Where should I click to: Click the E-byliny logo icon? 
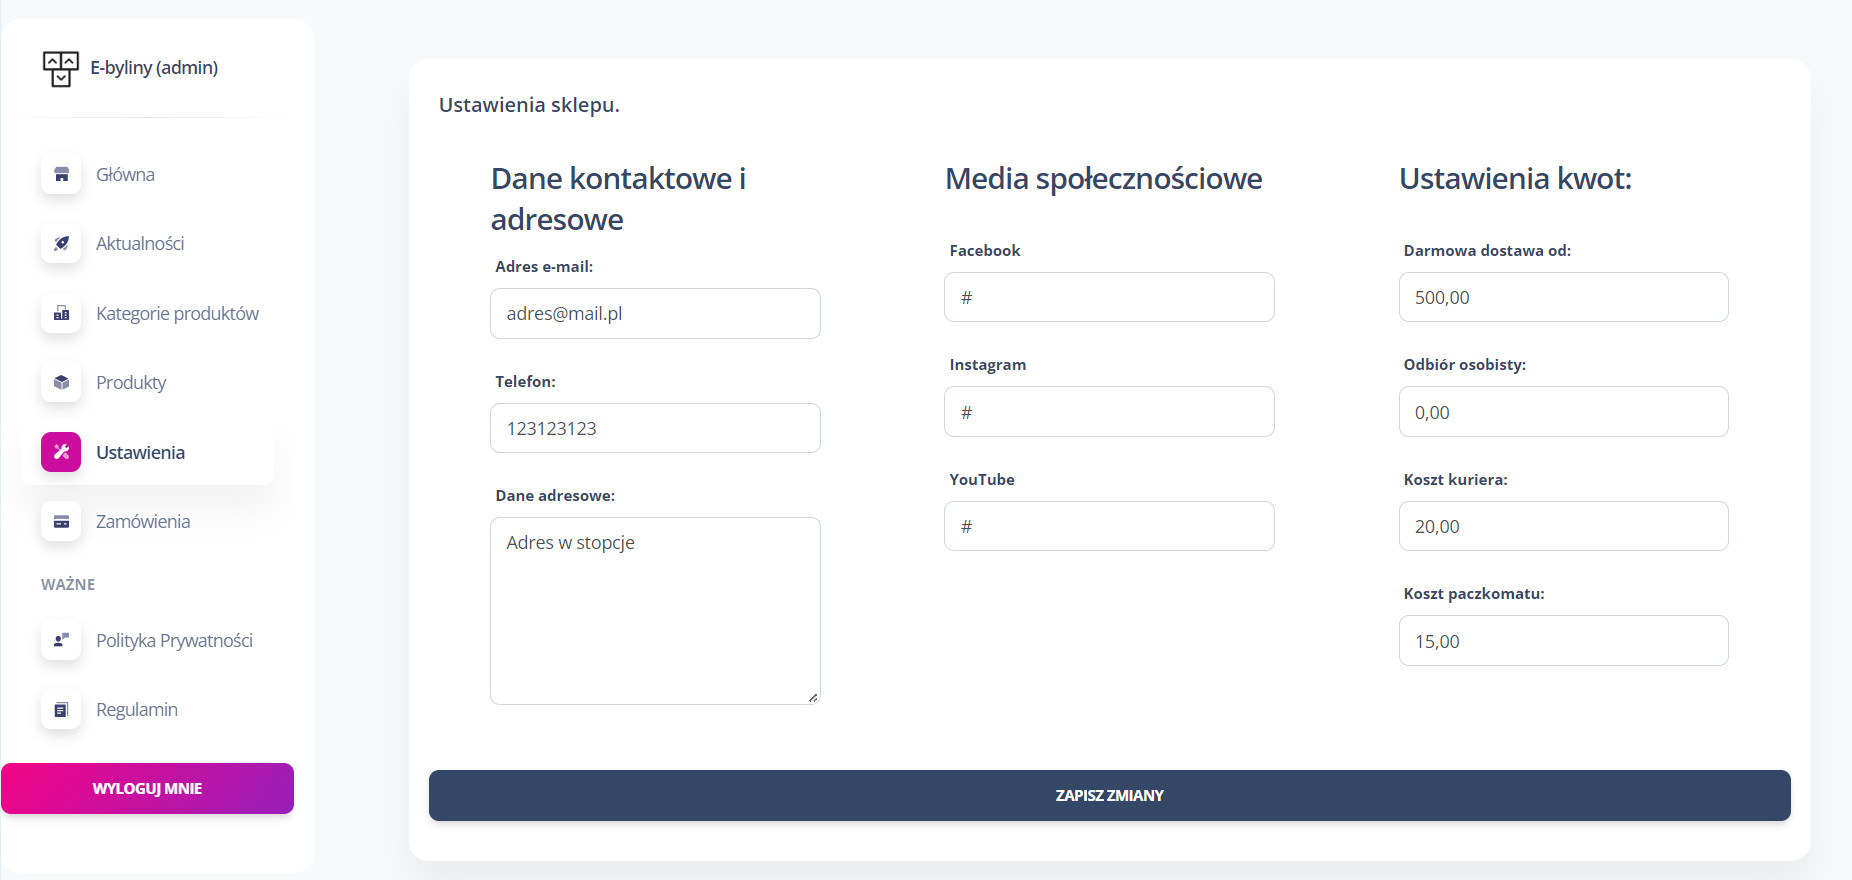coord(61,69)
